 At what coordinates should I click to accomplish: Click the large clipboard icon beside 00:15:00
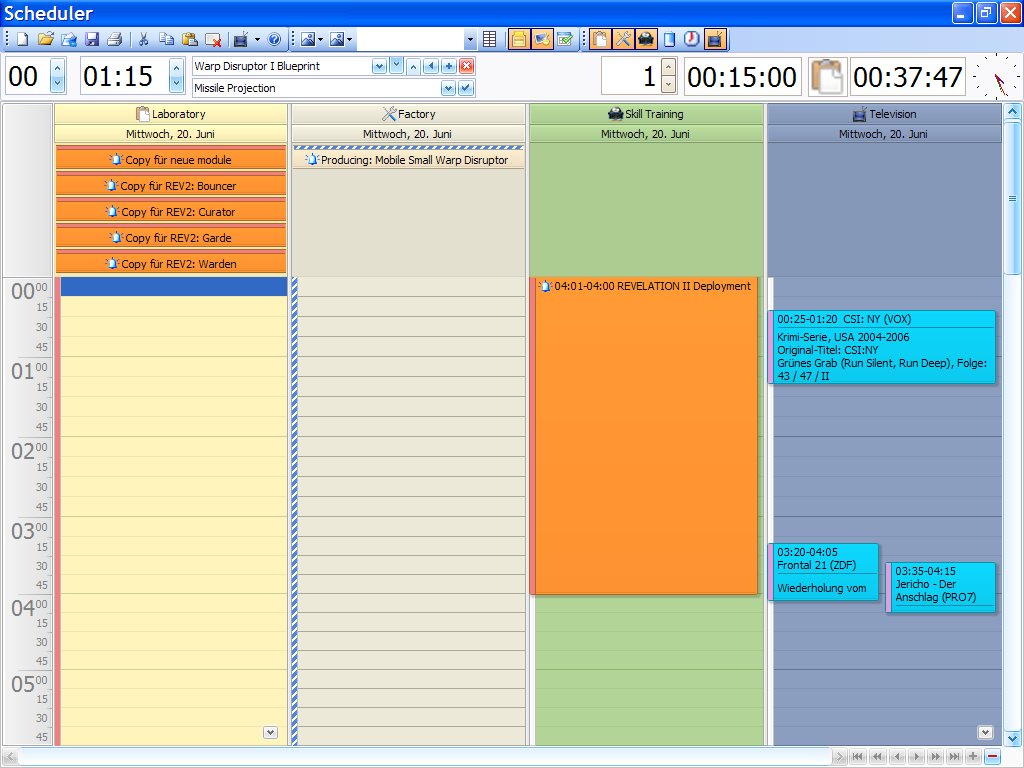point(827,77)
